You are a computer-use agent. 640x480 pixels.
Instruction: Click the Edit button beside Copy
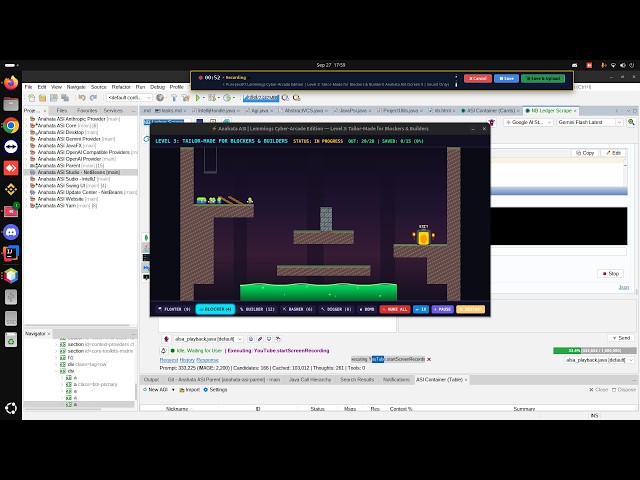[x=613, y=153]
